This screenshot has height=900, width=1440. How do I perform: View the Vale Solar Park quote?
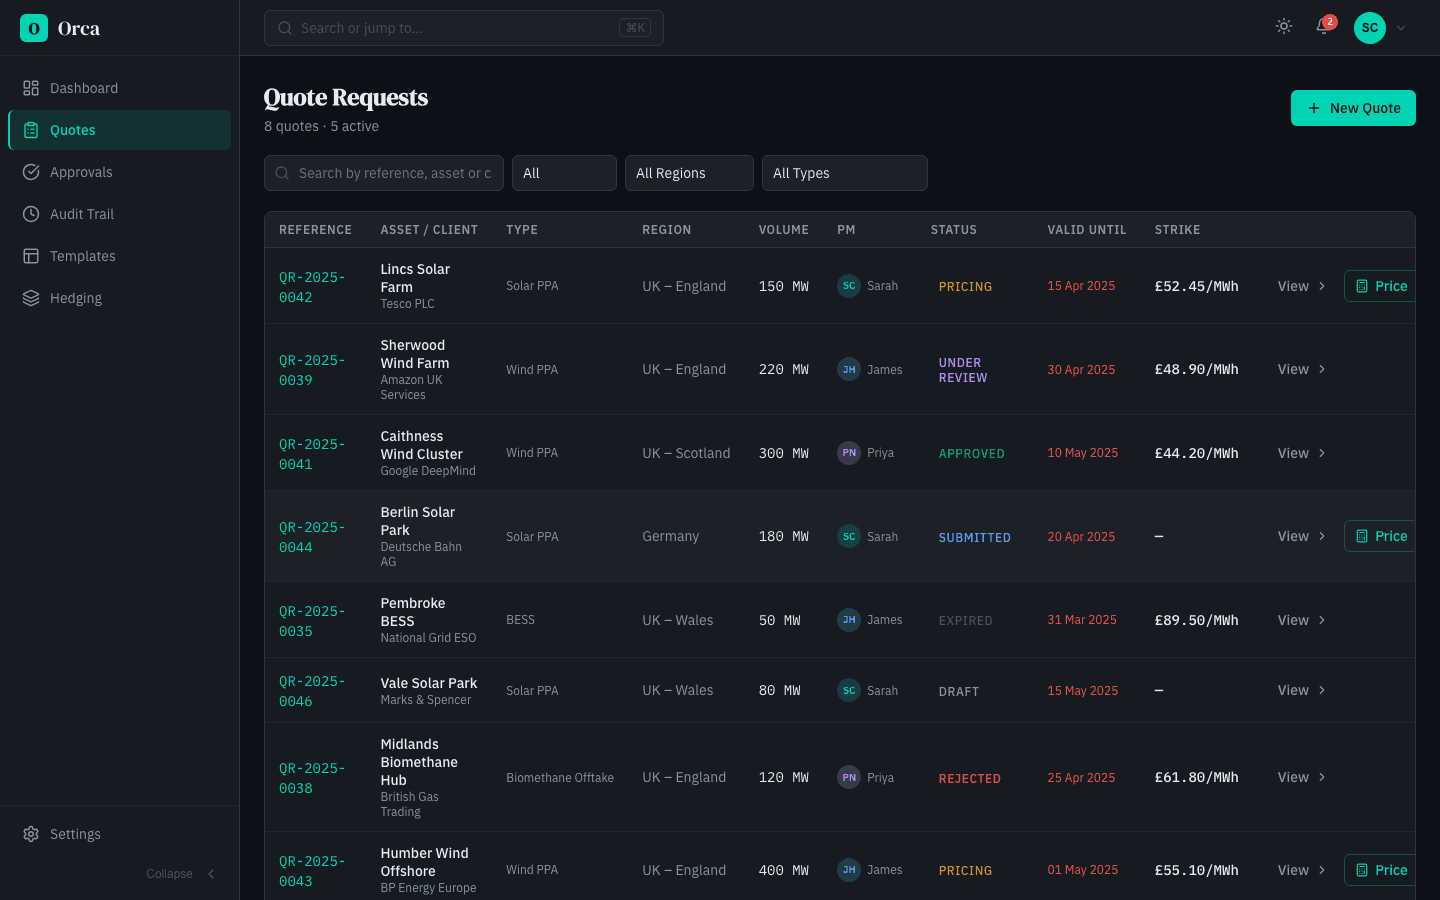1301,690
